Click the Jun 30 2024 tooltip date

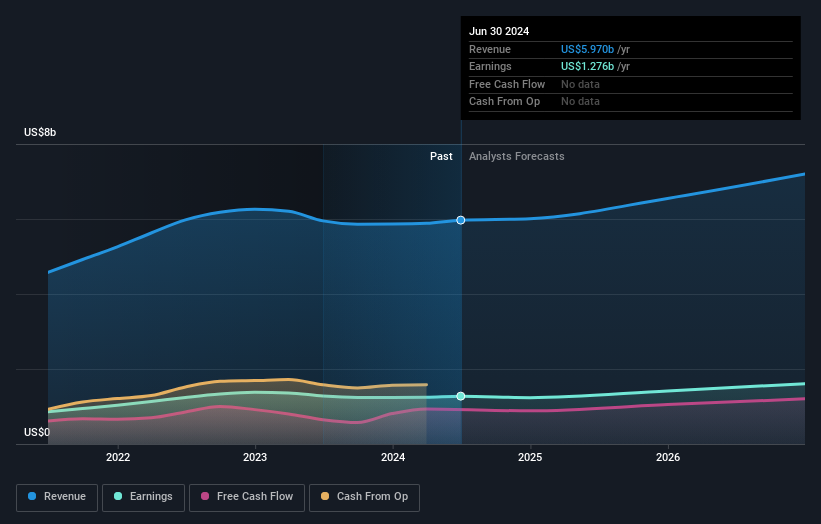(x=499, y=31)
